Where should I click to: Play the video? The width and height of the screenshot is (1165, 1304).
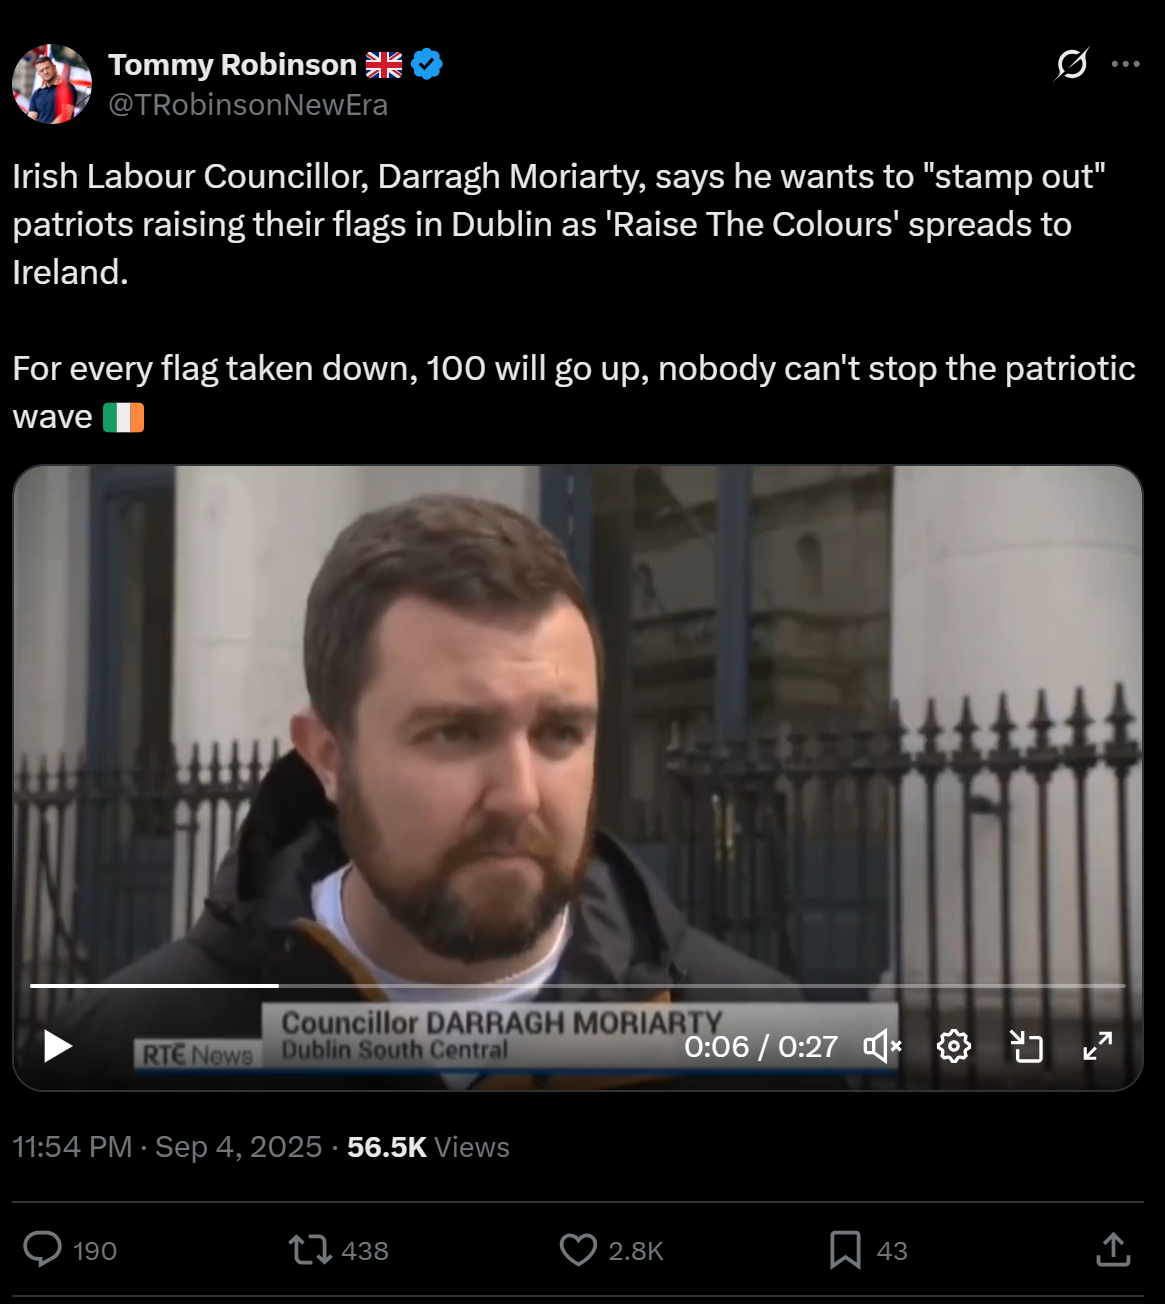[x=58, y=1047]
